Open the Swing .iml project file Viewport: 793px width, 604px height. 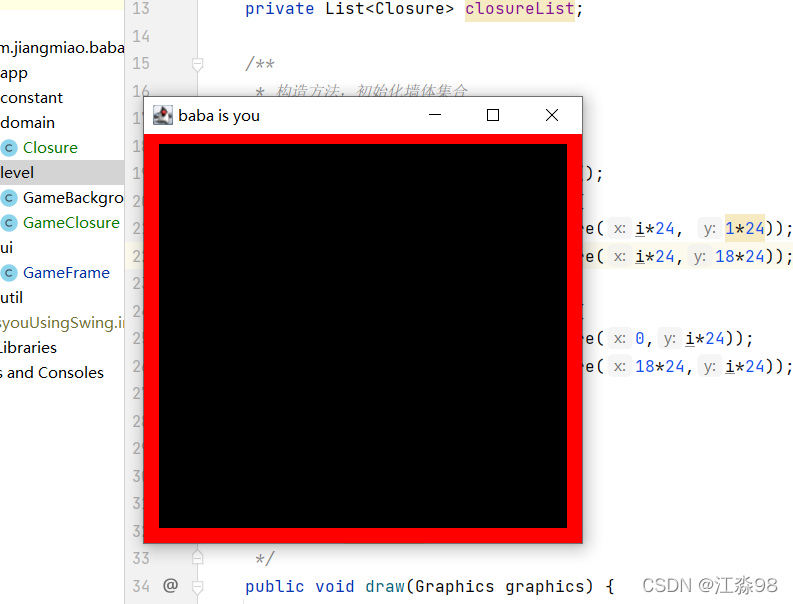62,323
